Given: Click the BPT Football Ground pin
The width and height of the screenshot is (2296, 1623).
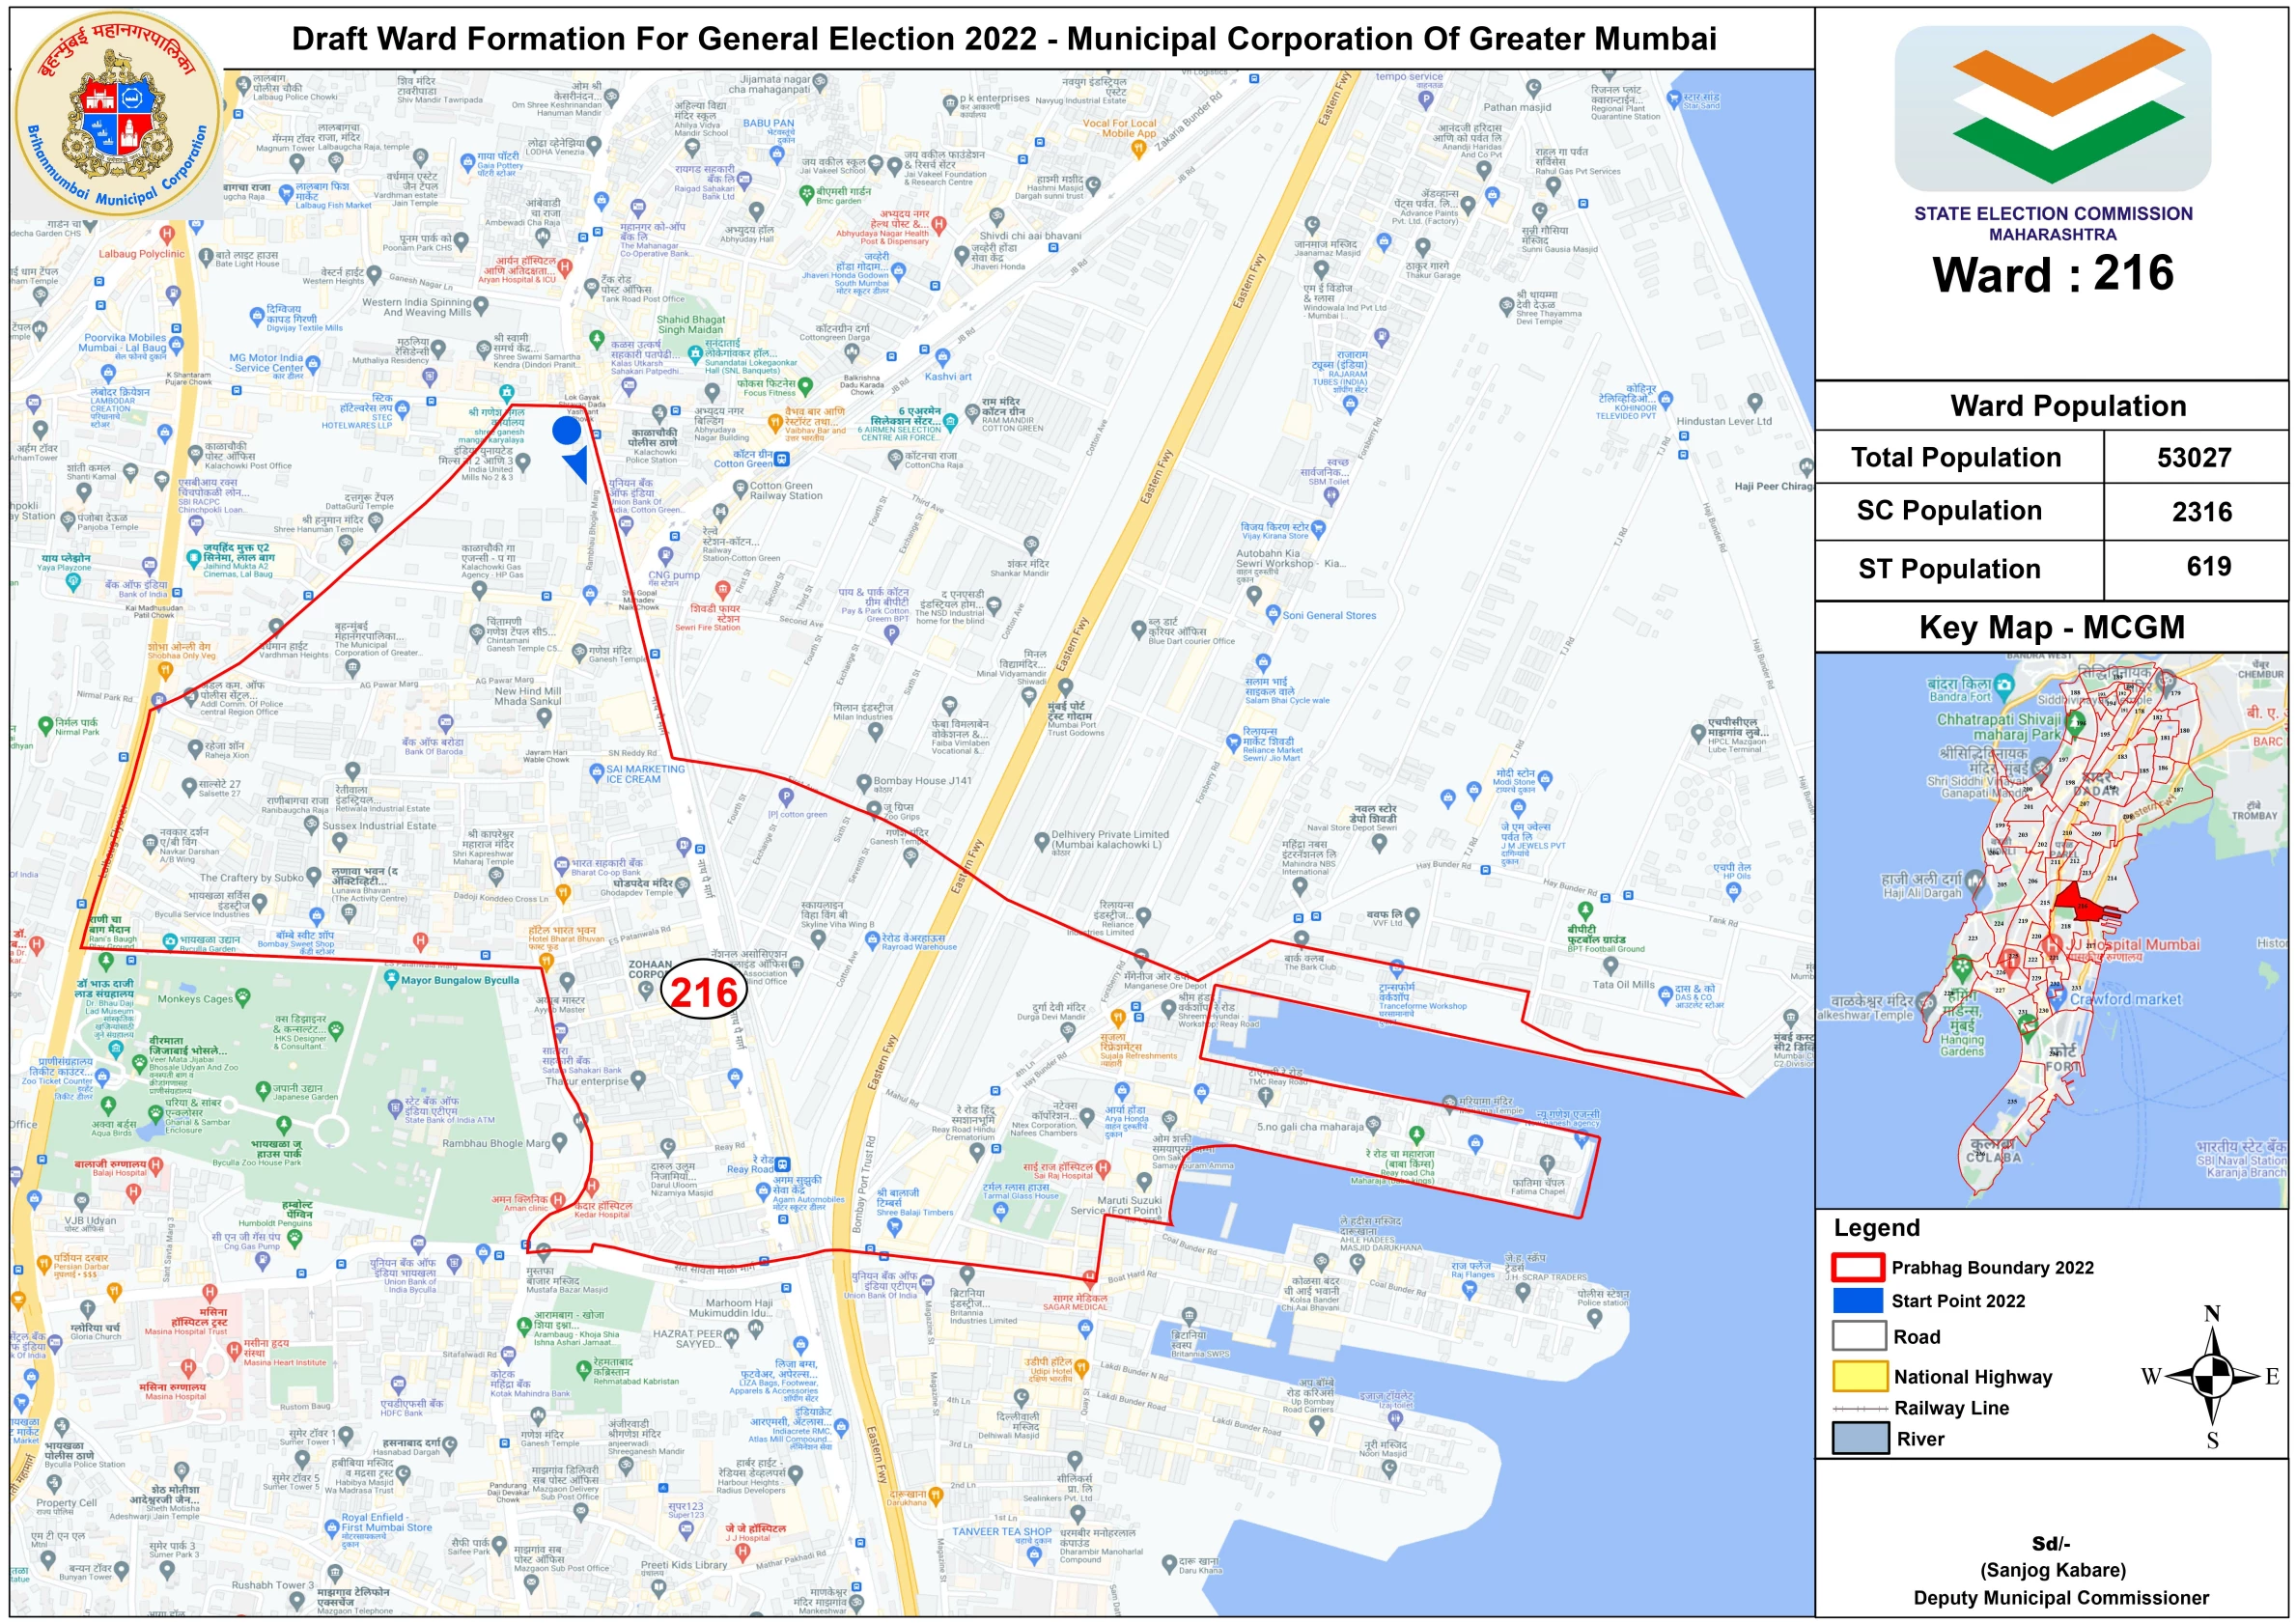Looking at the screenshot, I should tap(1584, 910).
